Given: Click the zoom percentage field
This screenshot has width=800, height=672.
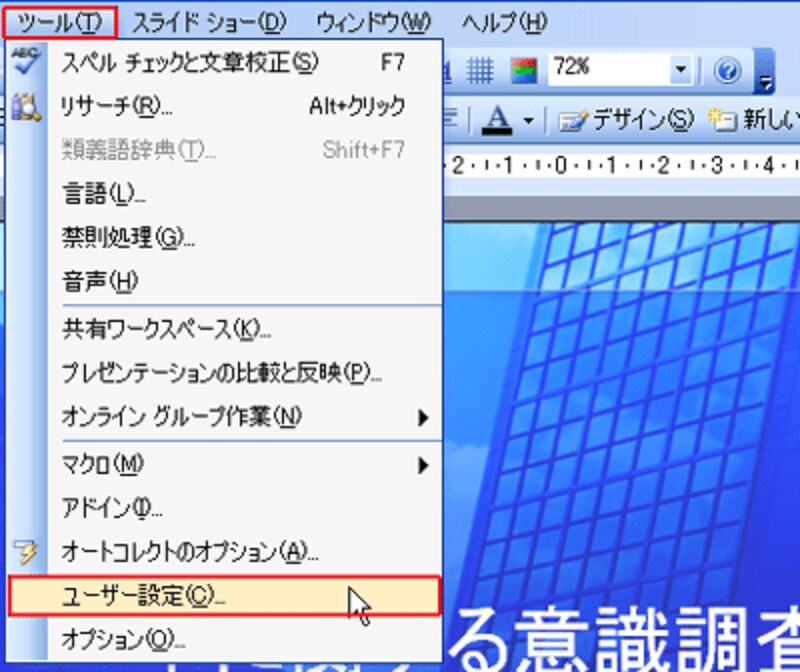Looking at the screenshot, I should click(609, 69).
